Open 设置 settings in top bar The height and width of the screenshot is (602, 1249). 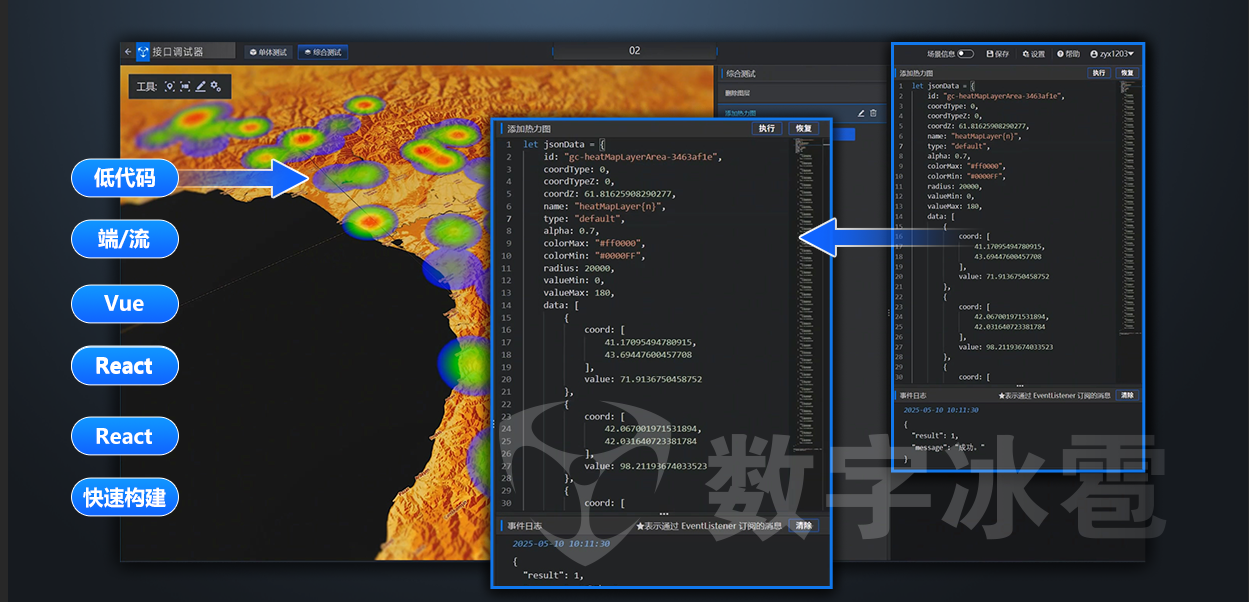coord(1033,54)
